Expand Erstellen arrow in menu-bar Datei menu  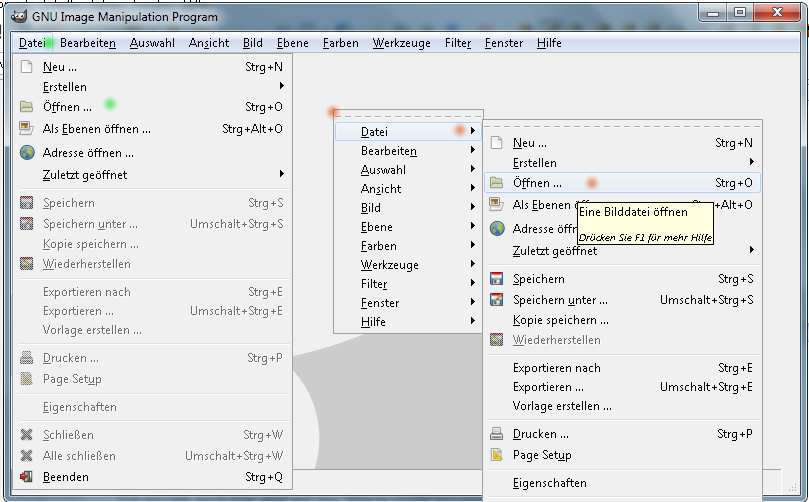(282, 86)
